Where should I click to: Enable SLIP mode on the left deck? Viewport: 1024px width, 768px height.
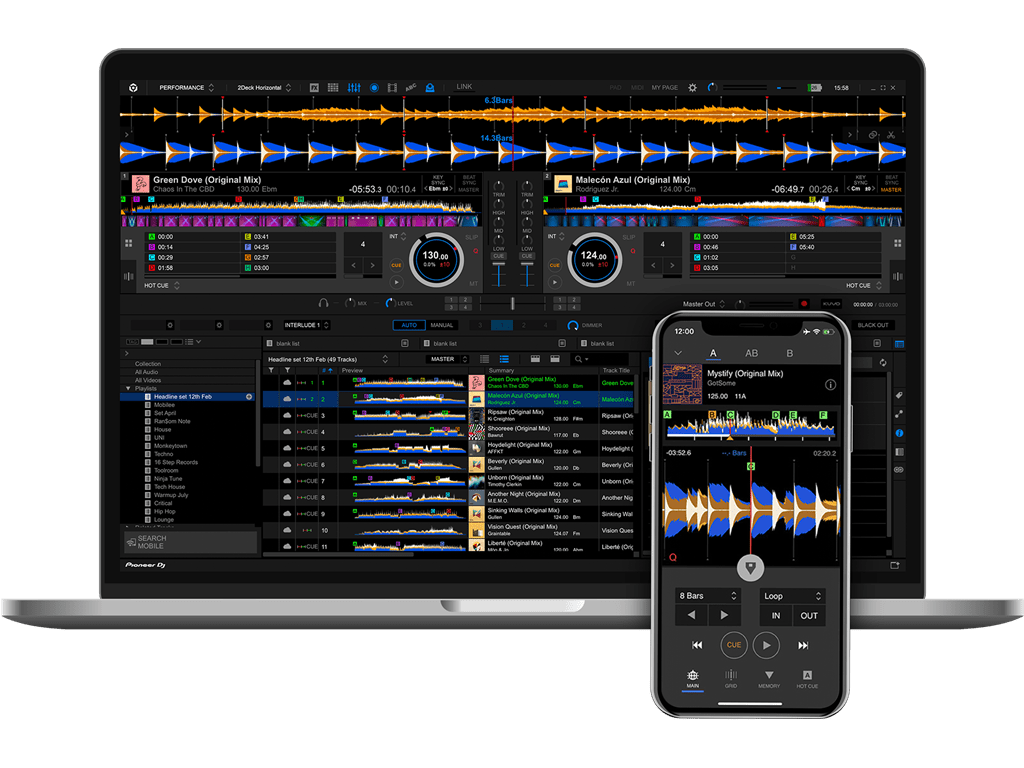tap(472, 236)
